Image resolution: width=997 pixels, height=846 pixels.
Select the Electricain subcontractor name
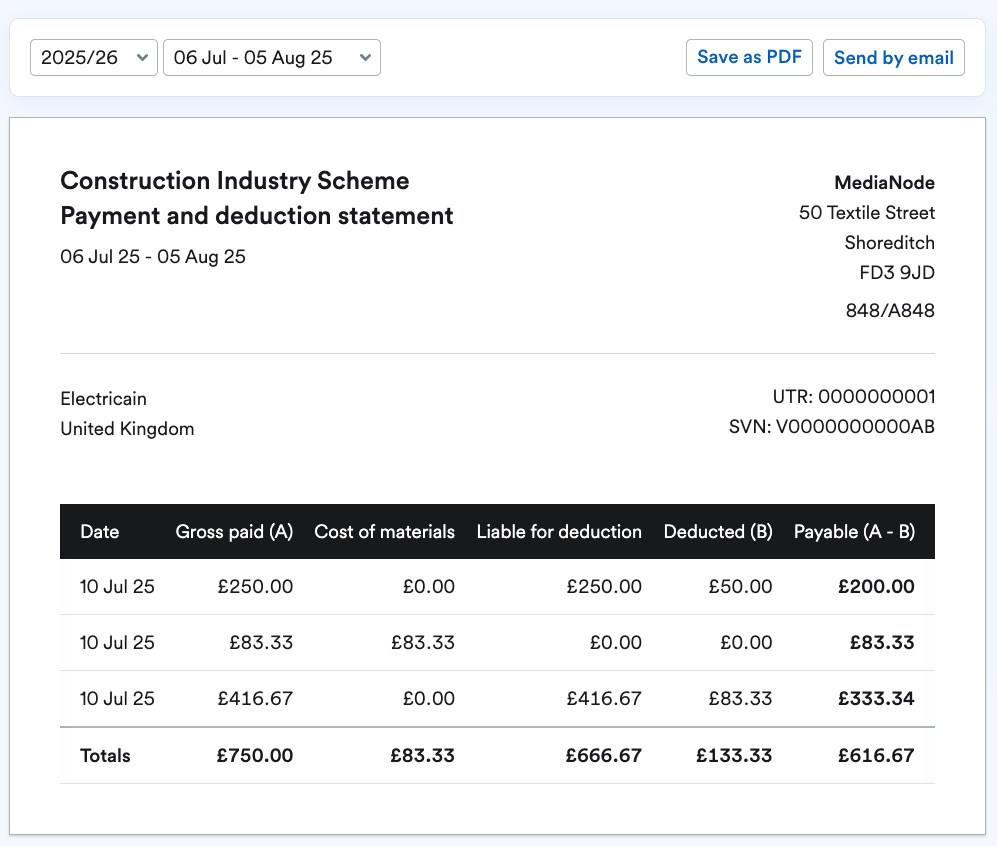click(x=104, y=399)
